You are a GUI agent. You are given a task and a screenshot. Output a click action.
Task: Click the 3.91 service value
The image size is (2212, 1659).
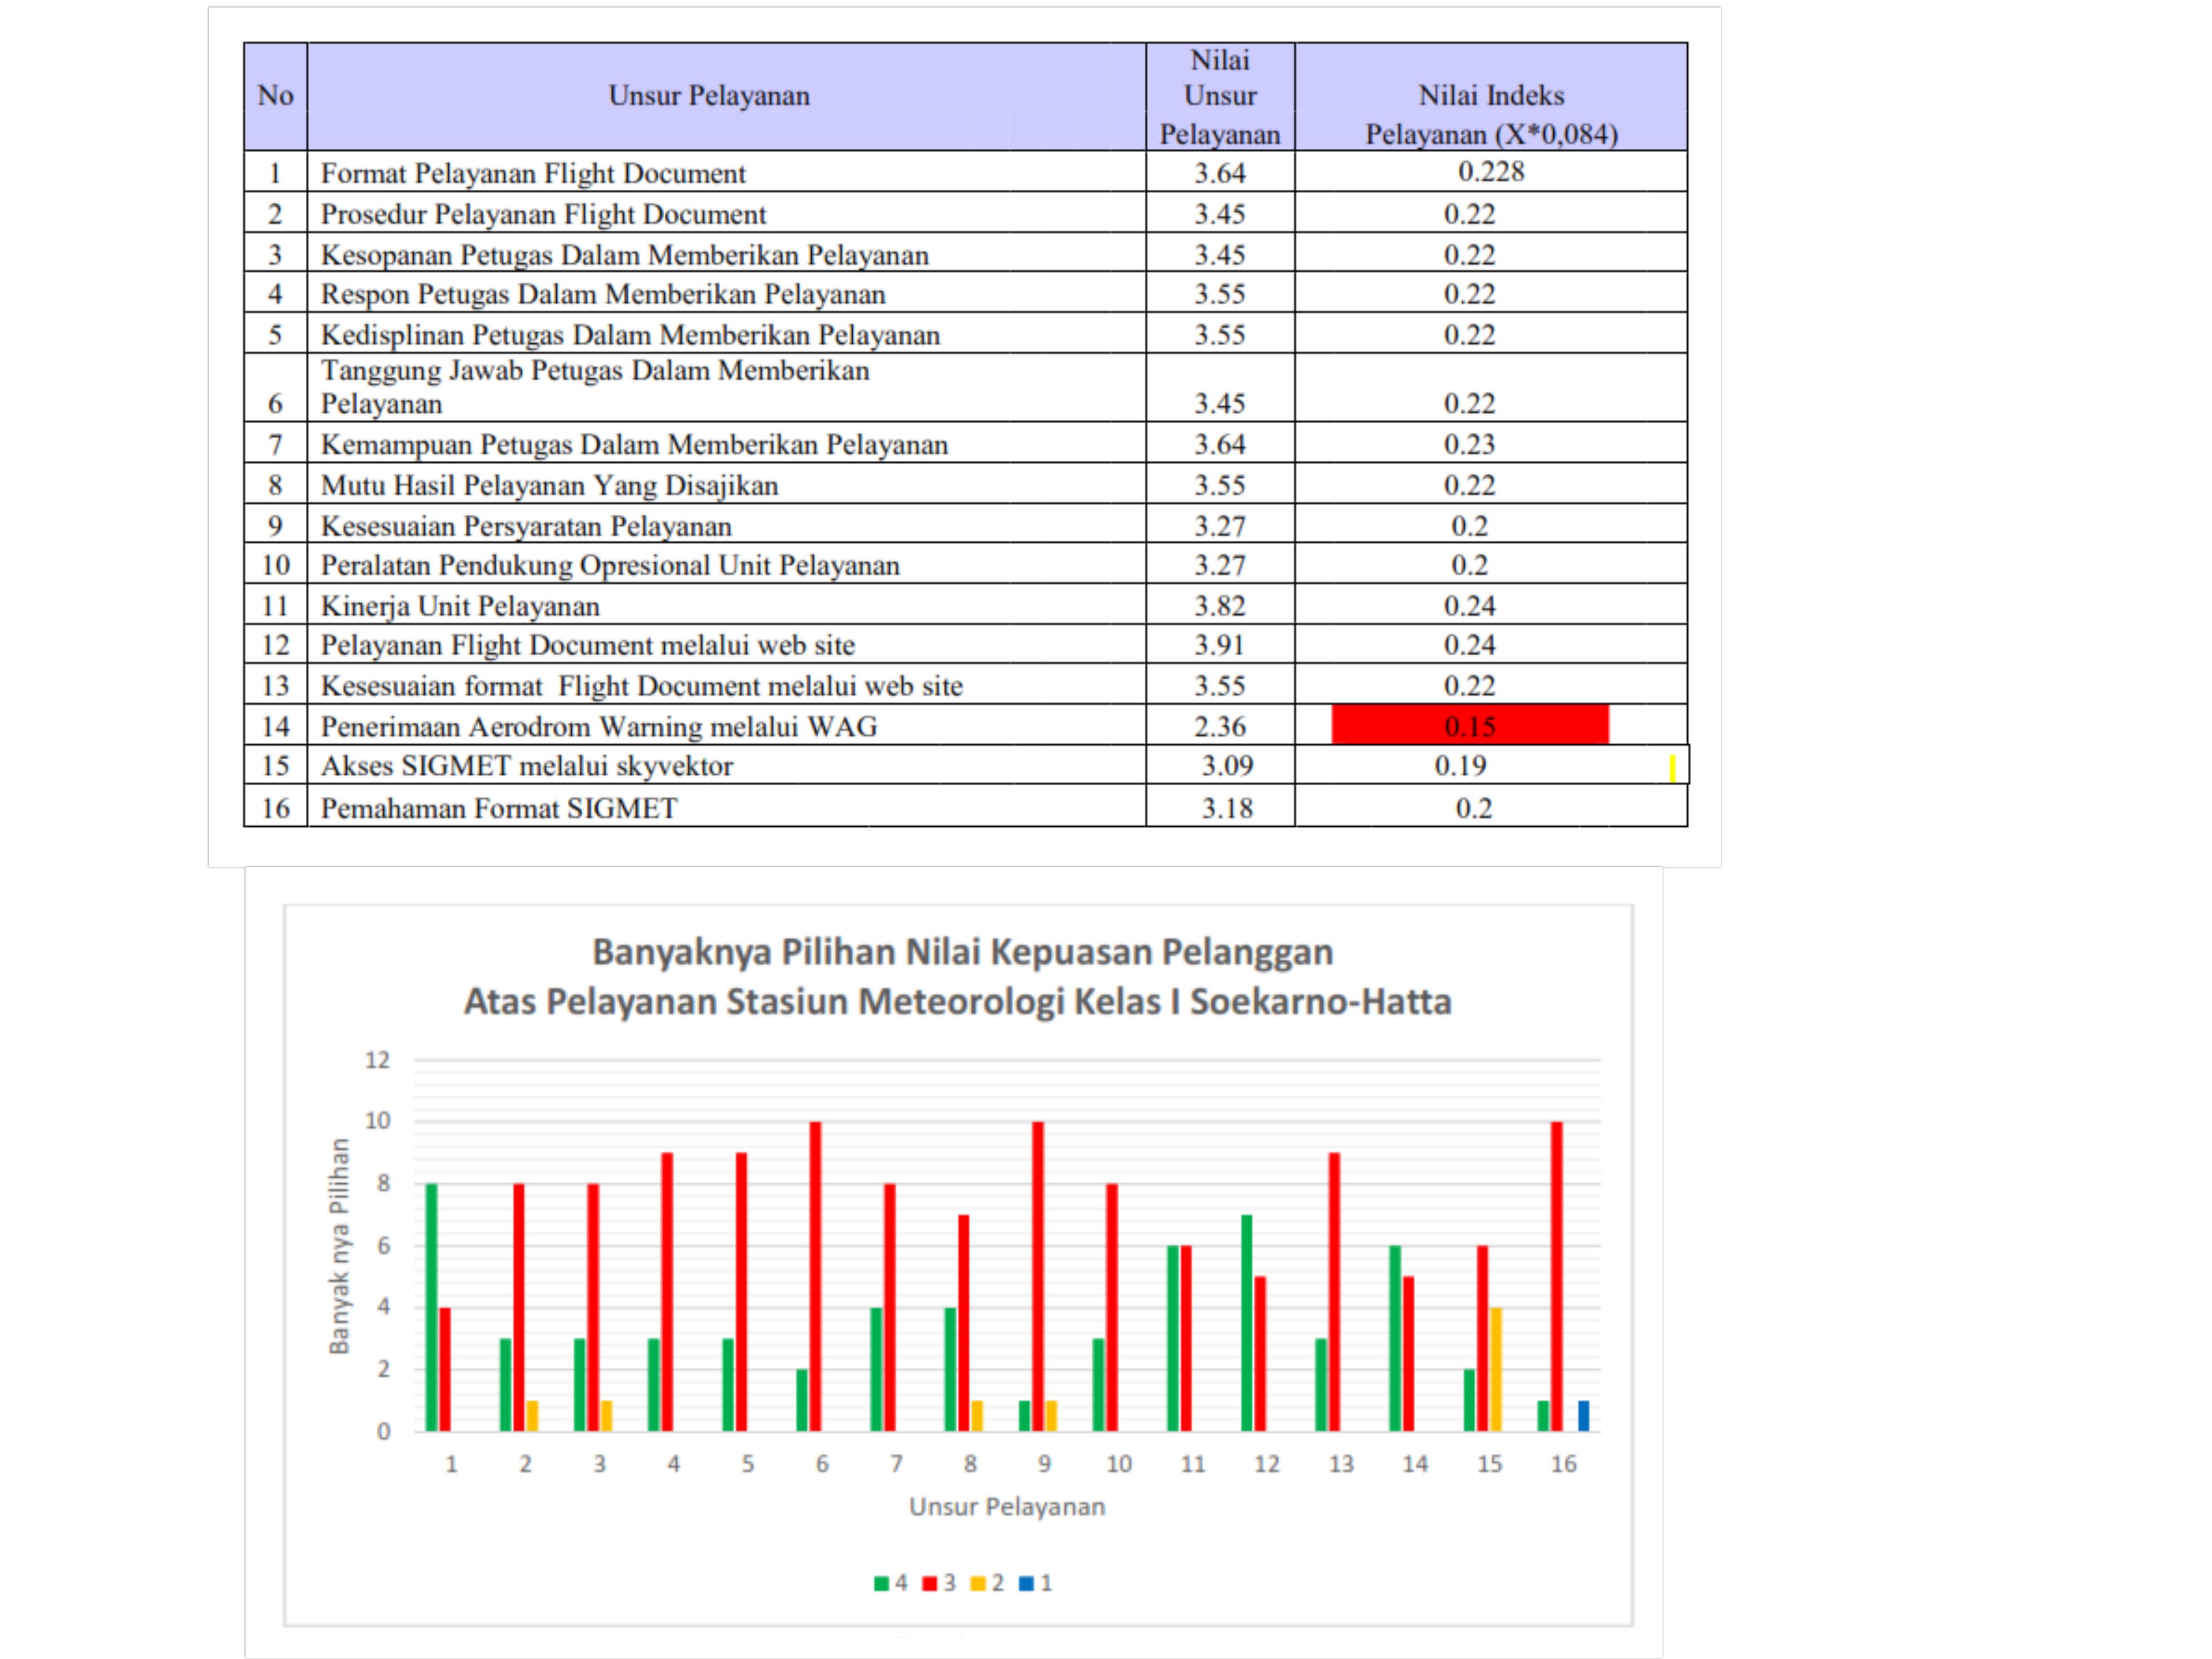(x=1220, y=645)
